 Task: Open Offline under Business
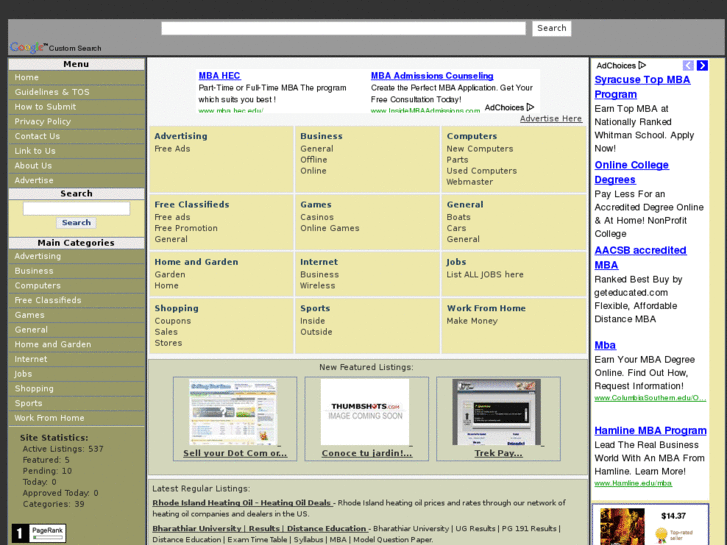click(314, 160)
